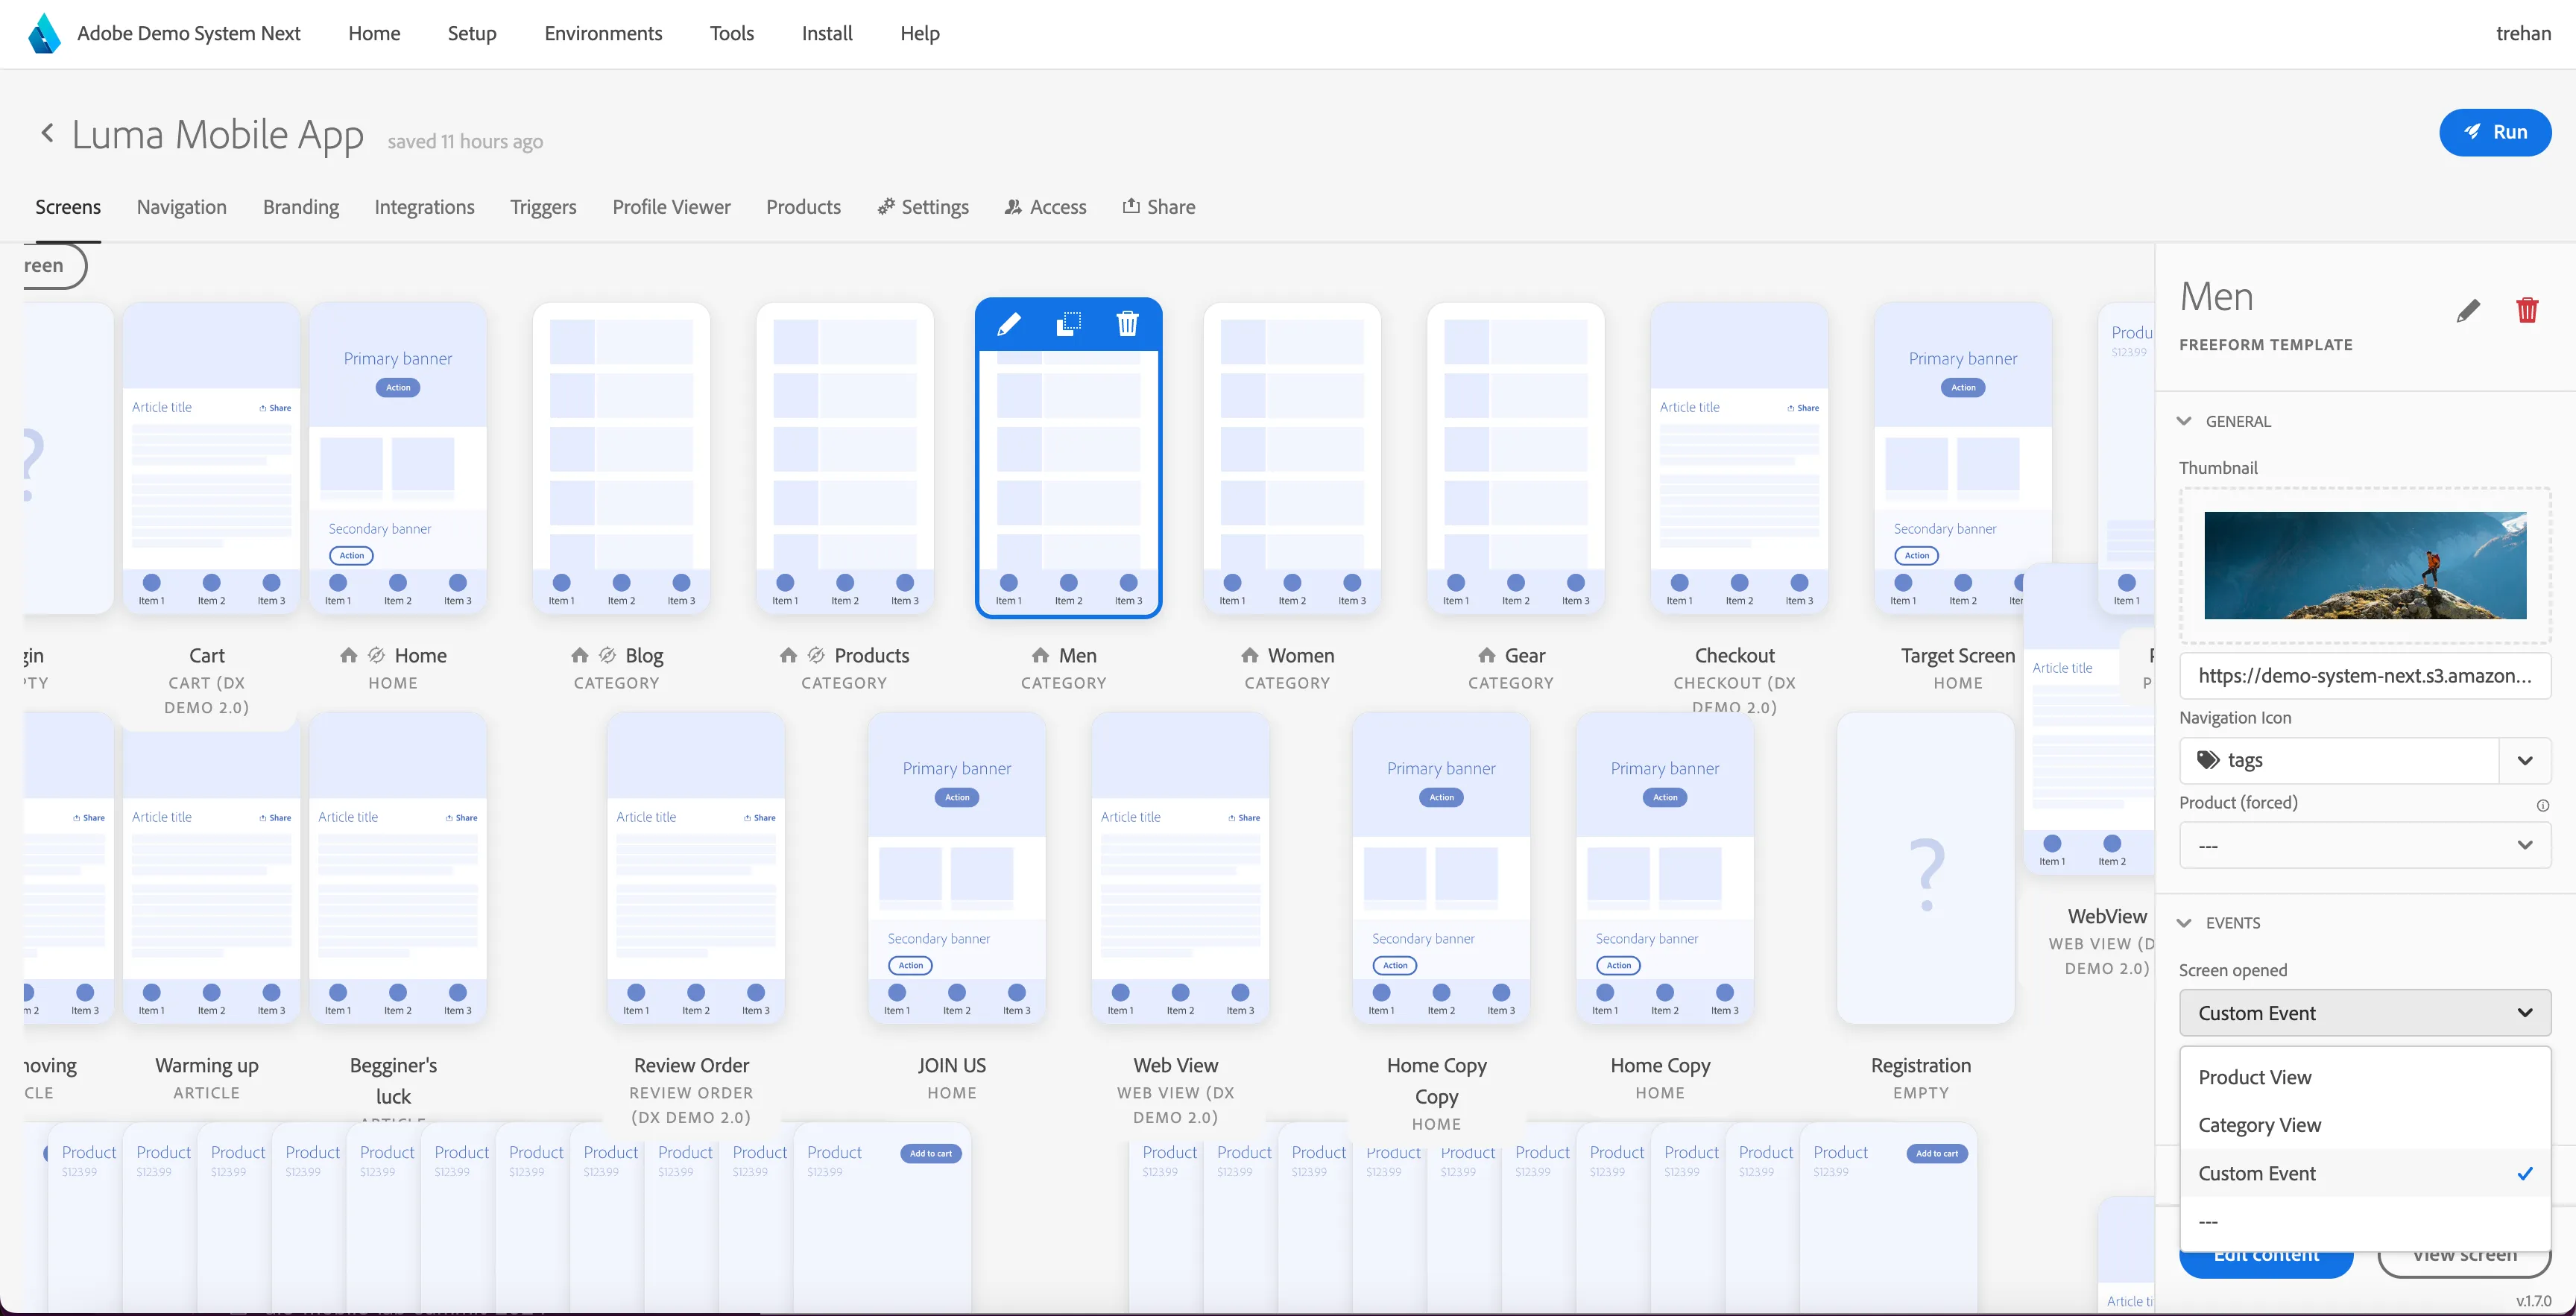Click the trash icon on selected Men card
This screenshot has width=2576, height=1316.
pos(1127,324)
